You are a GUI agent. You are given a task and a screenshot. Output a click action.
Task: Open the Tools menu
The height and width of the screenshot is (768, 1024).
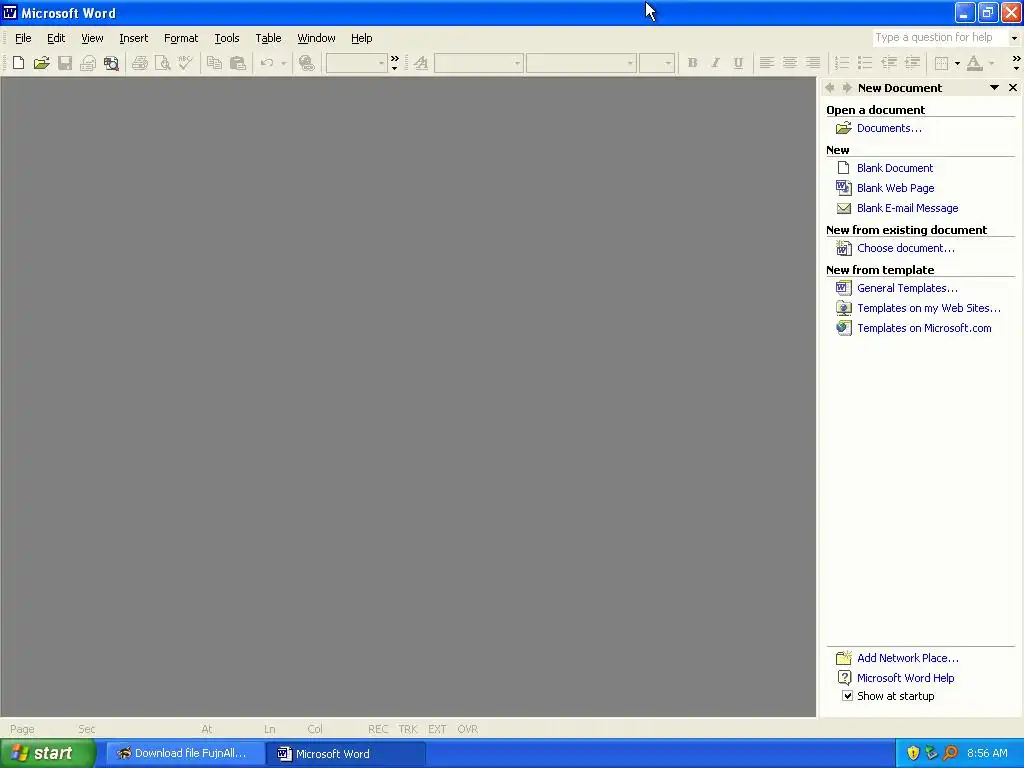coord(227,39)
